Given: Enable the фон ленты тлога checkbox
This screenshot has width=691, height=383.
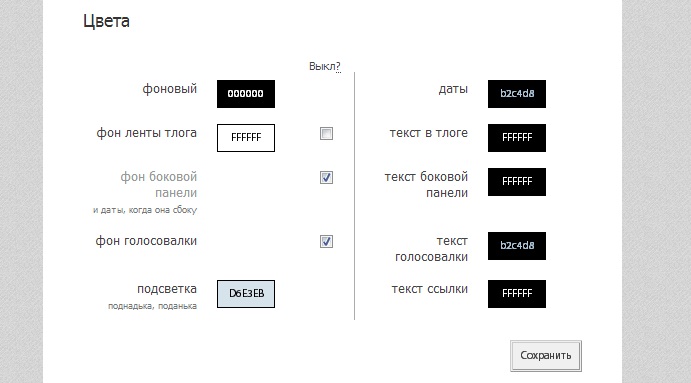Looking at the screenshot, I should 327,134.
